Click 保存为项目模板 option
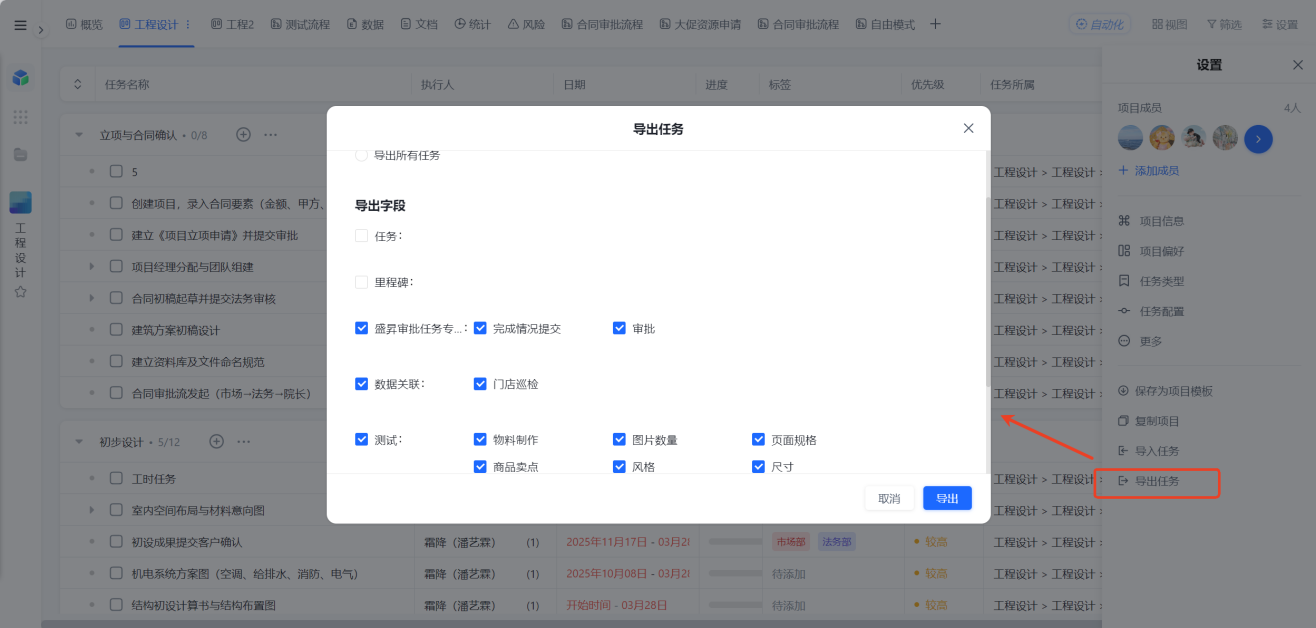The height and width of the screenshot is (628, 1316). (1165, 391)
